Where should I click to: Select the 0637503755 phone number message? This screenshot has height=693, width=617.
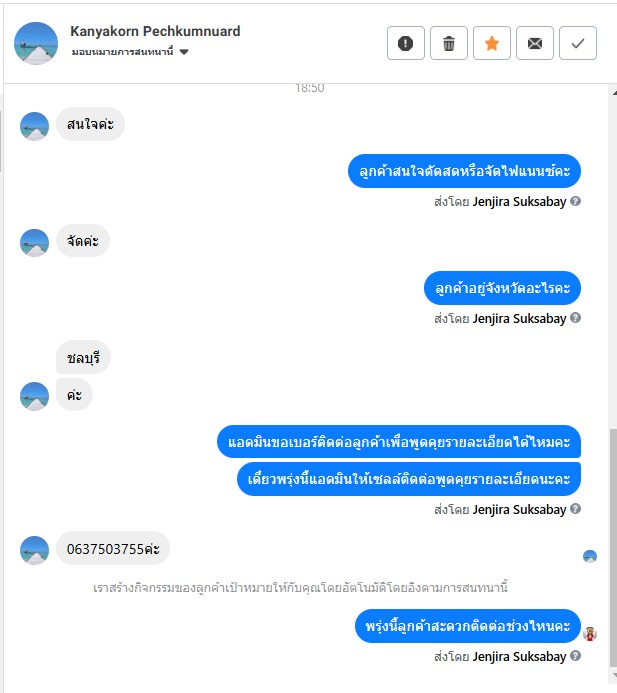coord(113,548)
